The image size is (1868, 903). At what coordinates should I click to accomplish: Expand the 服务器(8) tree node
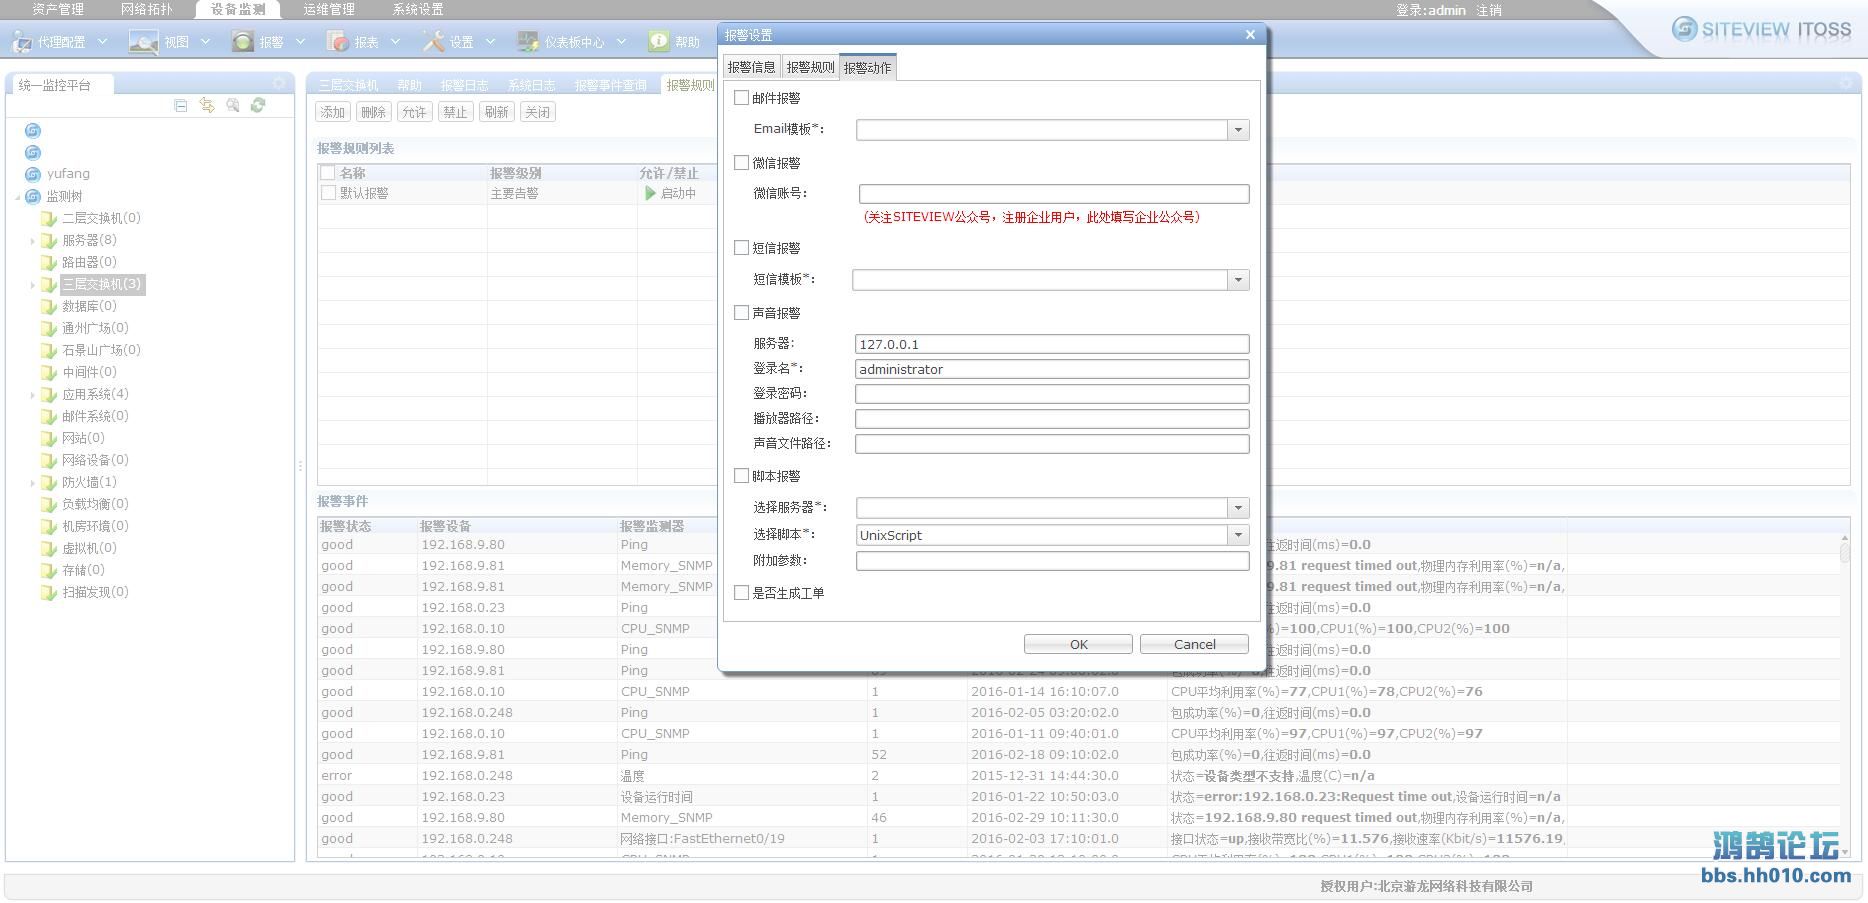(32, 241)
